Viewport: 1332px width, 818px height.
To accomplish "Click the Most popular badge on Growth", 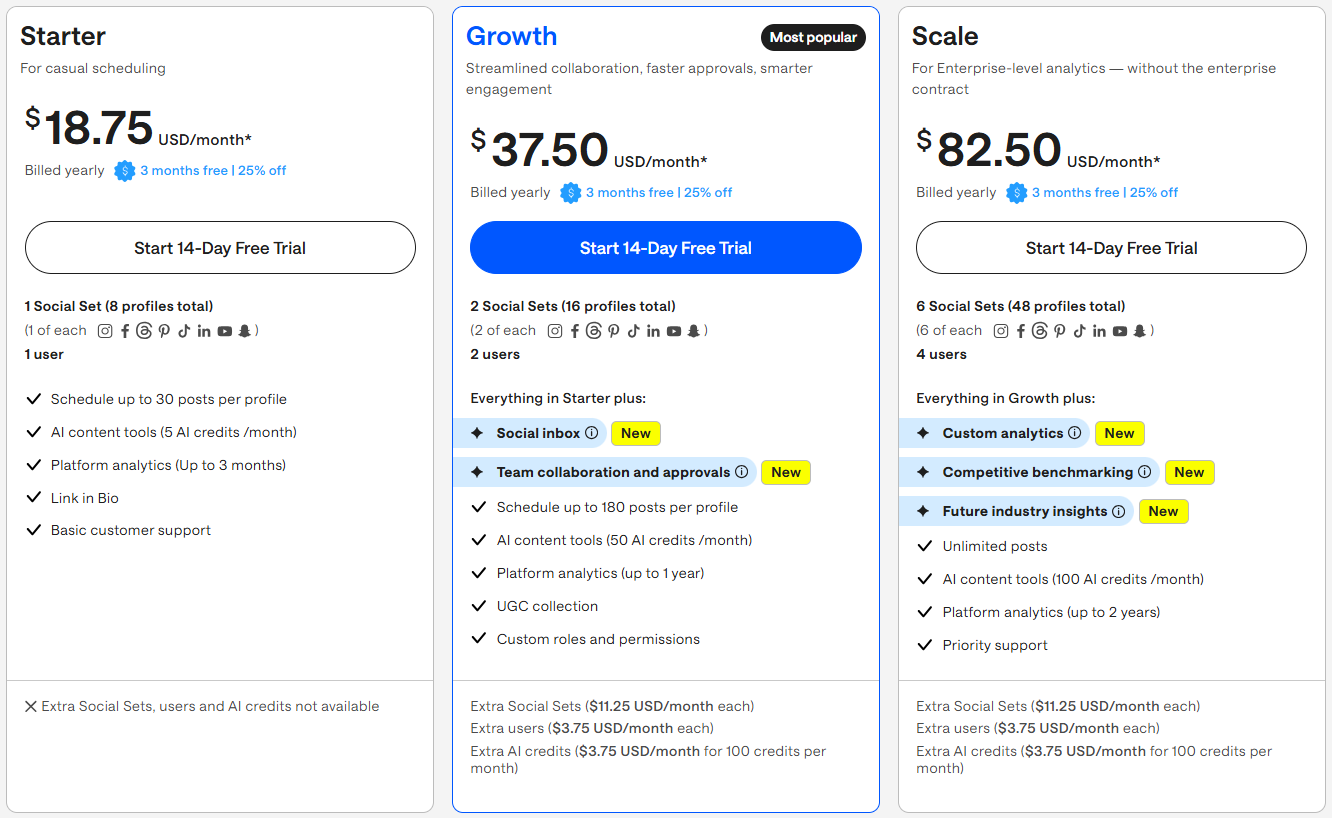I will (813, 37).
